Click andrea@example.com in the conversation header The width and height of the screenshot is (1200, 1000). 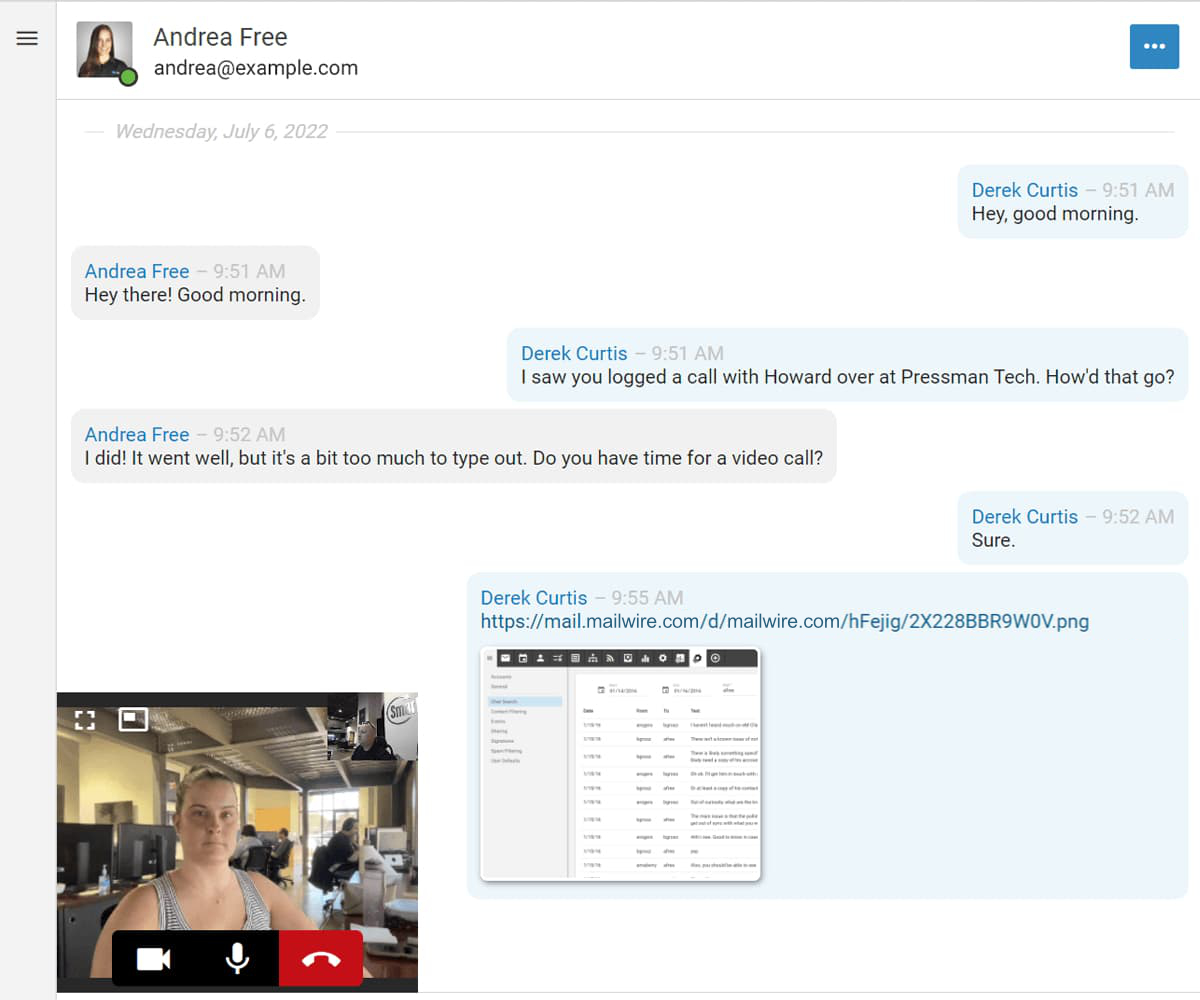tap(256, 68)
